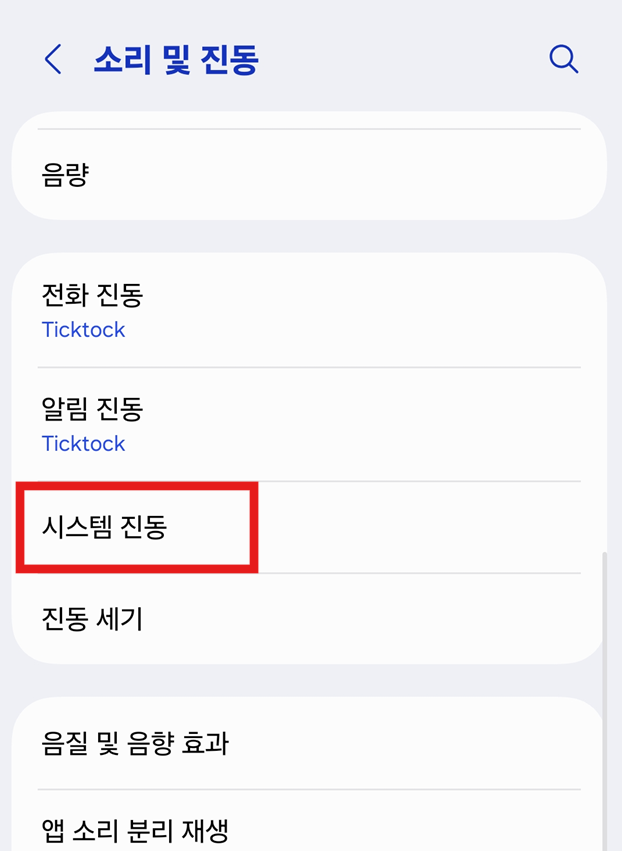Choose Ticktock link under 알림 진동
Viewport: 622px width, 851px height.
click(x=83, y=444)
